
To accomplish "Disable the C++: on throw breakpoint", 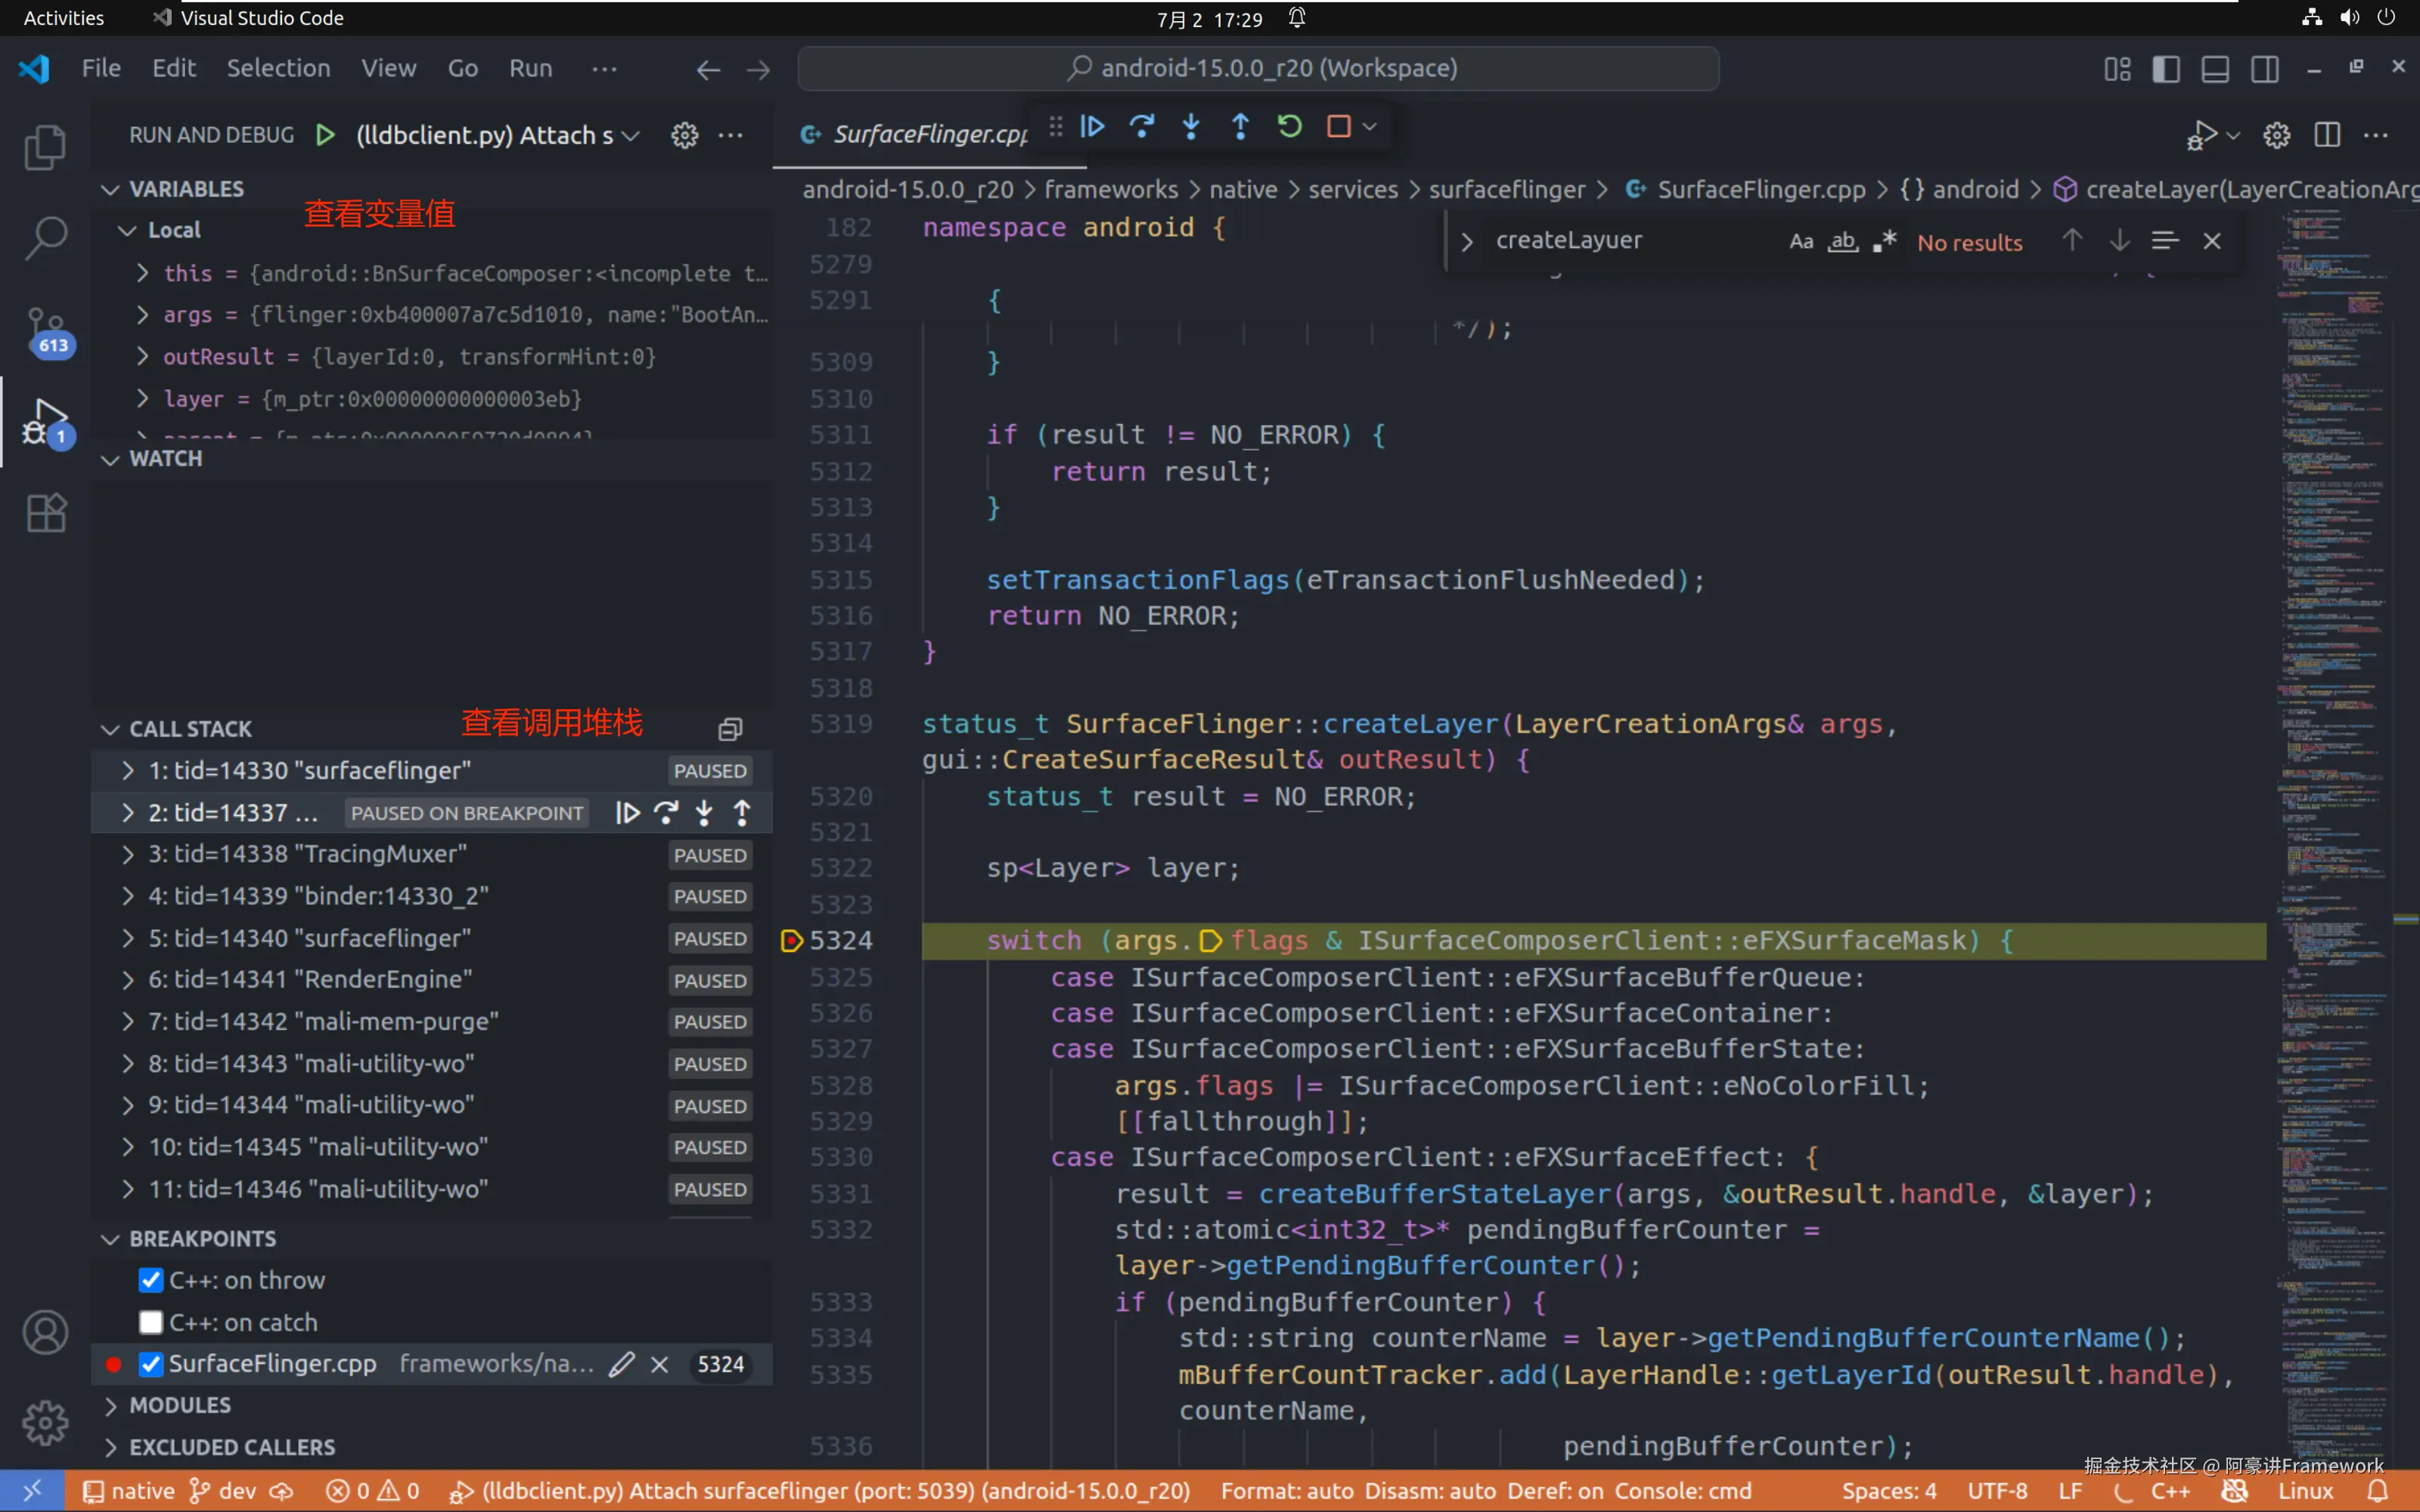I will 151,1280.
